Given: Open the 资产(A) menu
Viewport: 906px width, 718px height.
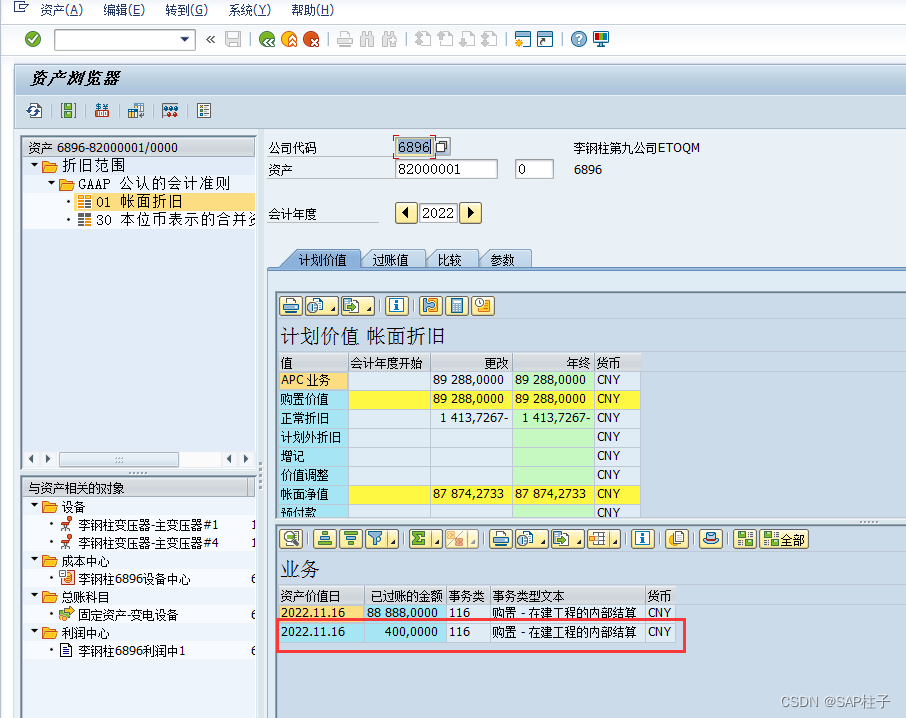Looking at the screenshot, I should coord(61,10).
